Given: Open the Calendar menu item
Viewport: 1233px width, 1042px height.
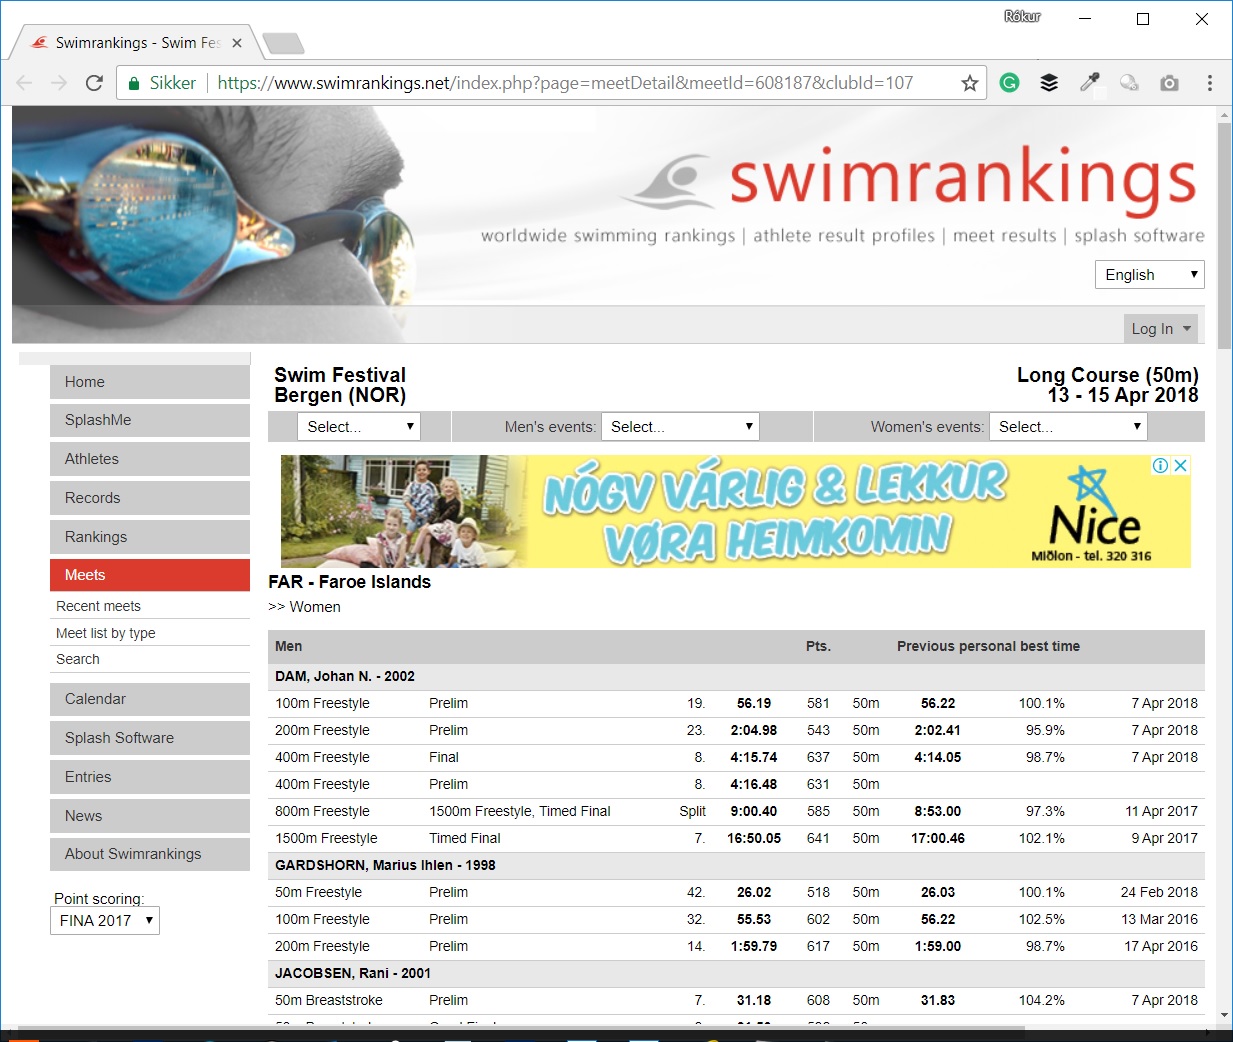Looking at the screenshot, I should coord(150,699).
